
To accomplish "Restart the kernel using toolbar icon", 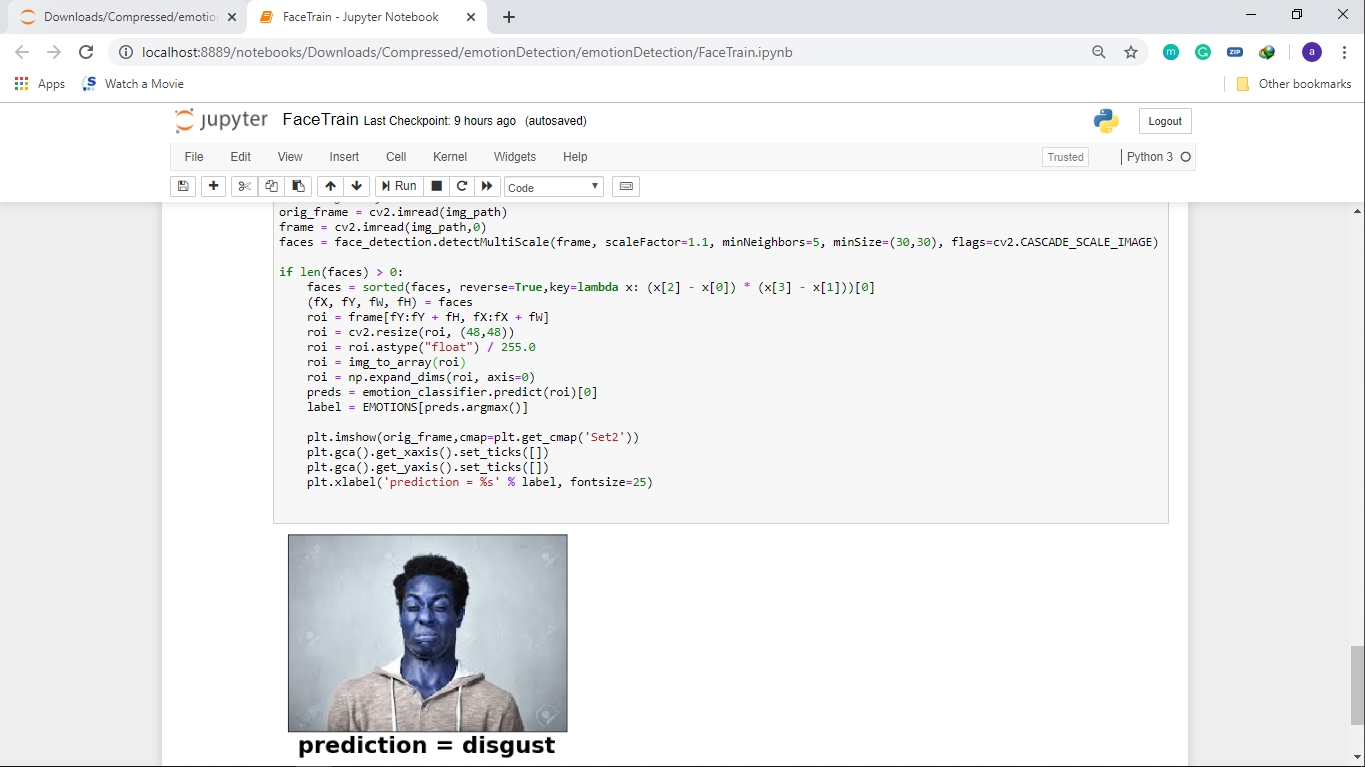I will (x=461, y=186).
